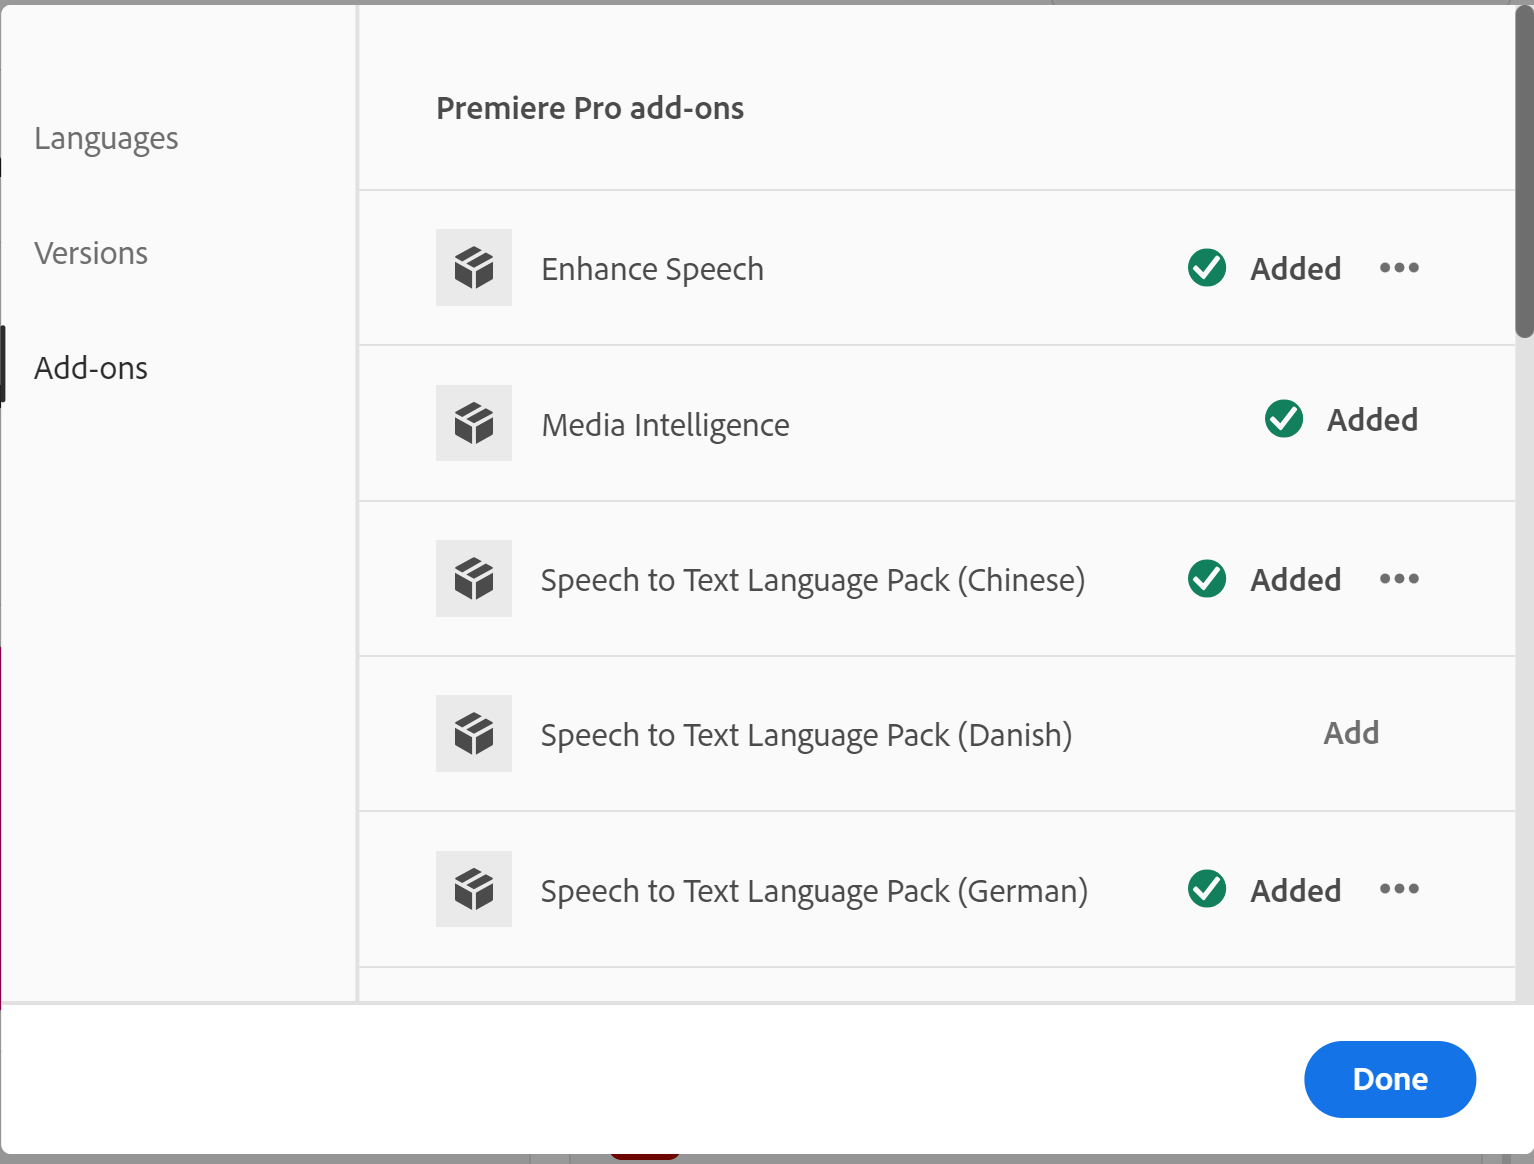Click the Media Intelligence package icon
Viewport: 1534px width, 1164px height.
[474, 423]
